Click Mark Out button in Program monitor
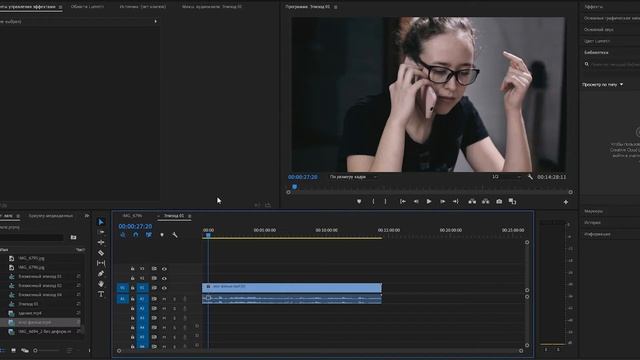640x360 pixels. coord(385,201)
